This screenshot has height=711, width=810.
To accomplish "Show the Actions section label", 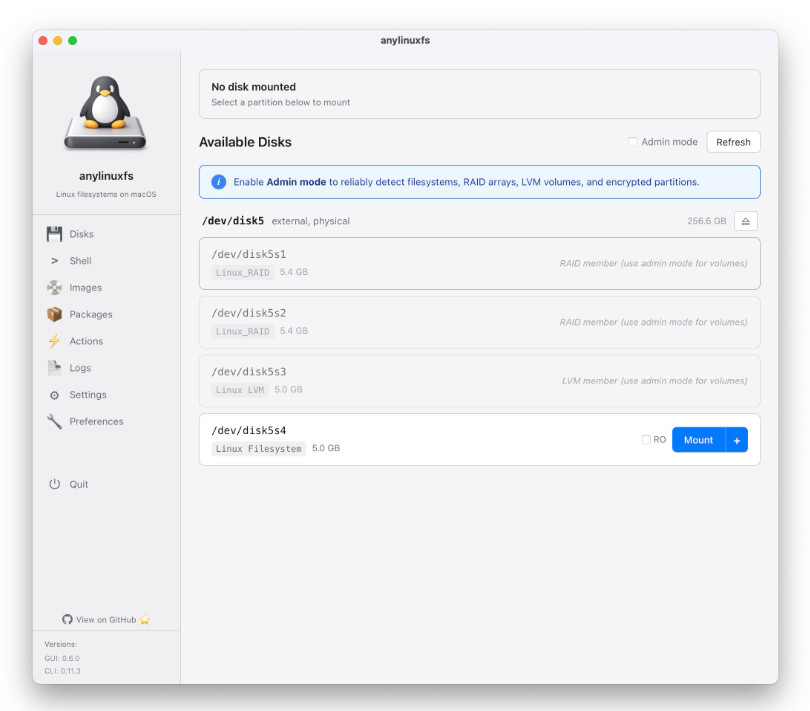I will (86, 341).
